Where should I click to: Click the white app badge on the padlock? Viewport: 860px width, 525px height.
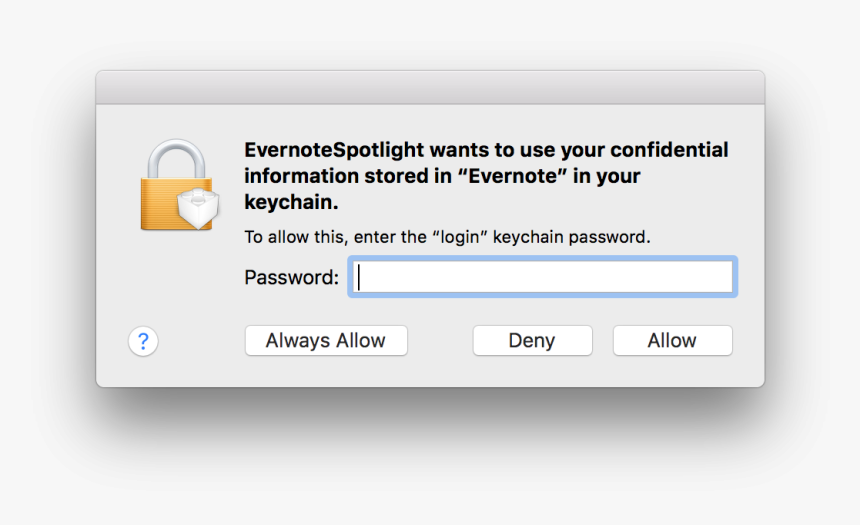[x=195, y=208]
